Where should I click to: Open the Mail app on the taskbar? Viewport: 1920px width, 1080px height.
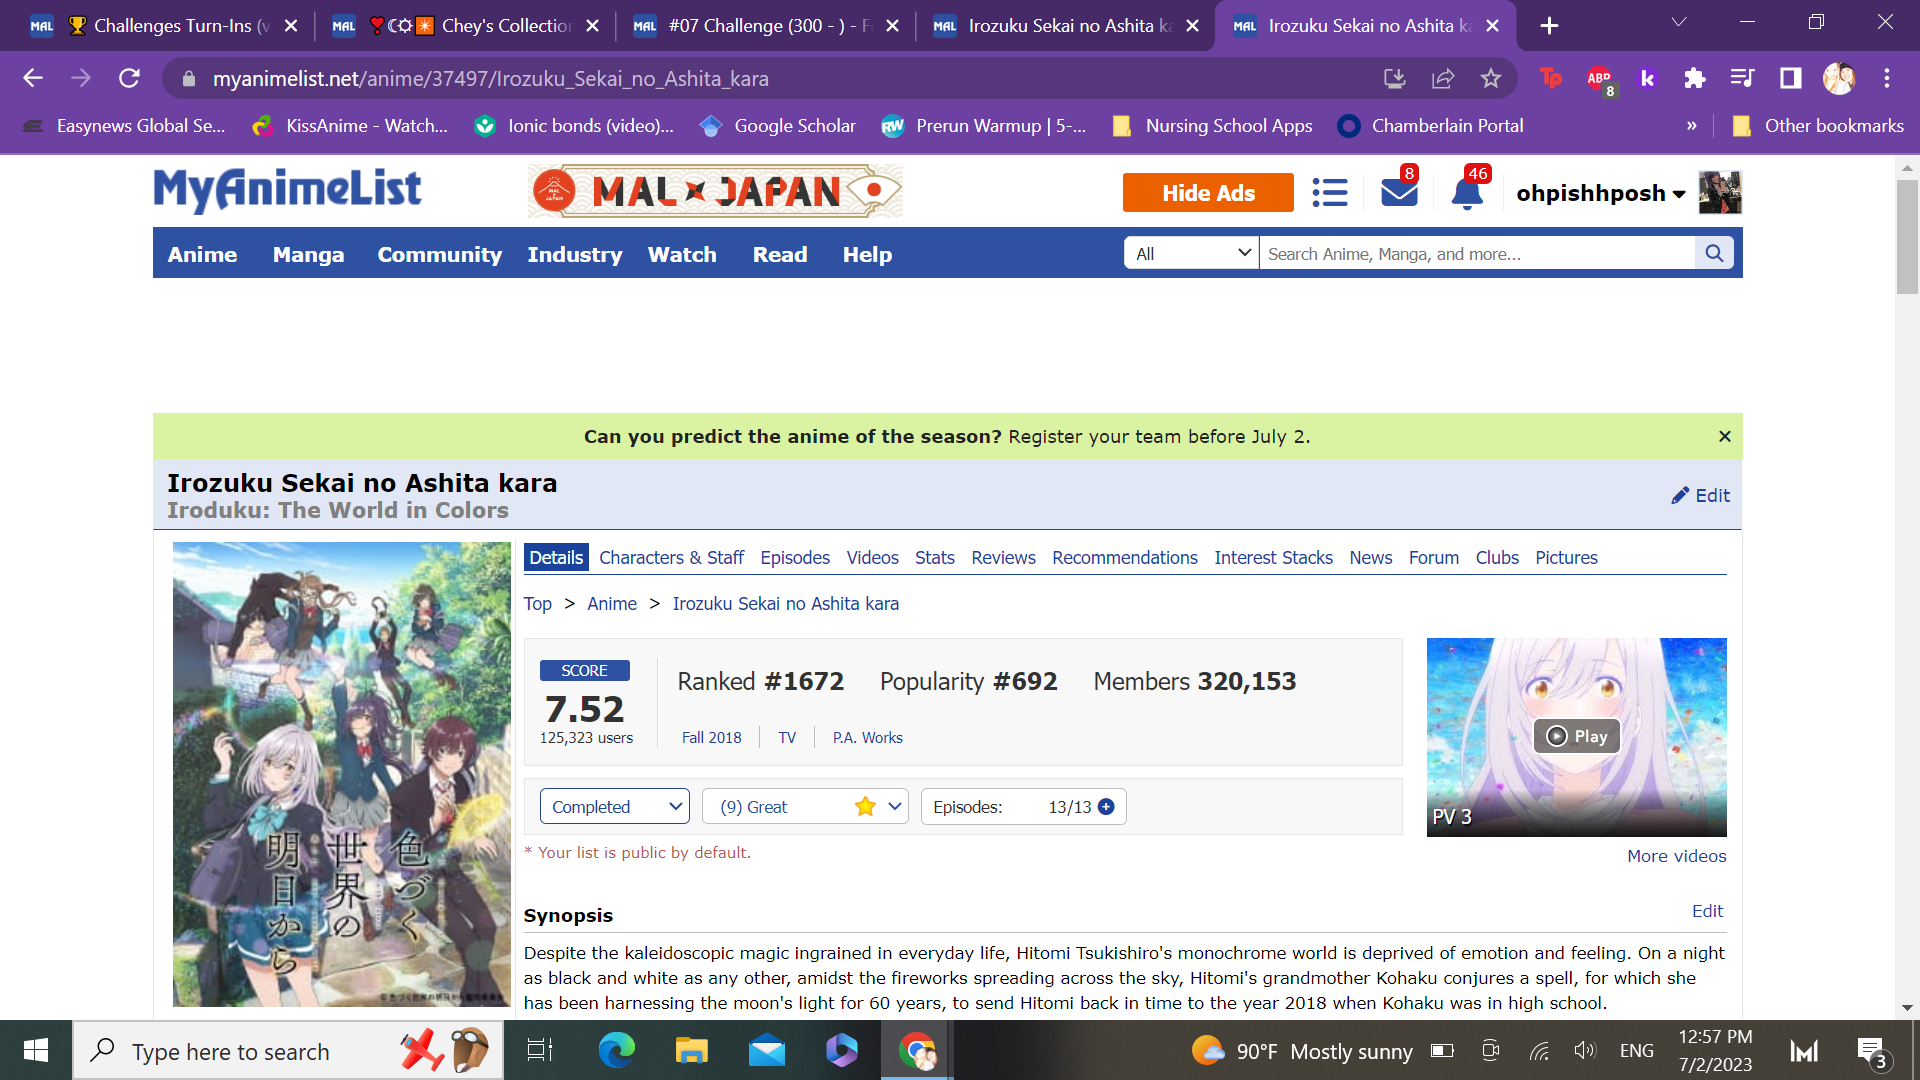coord(767,1050)
